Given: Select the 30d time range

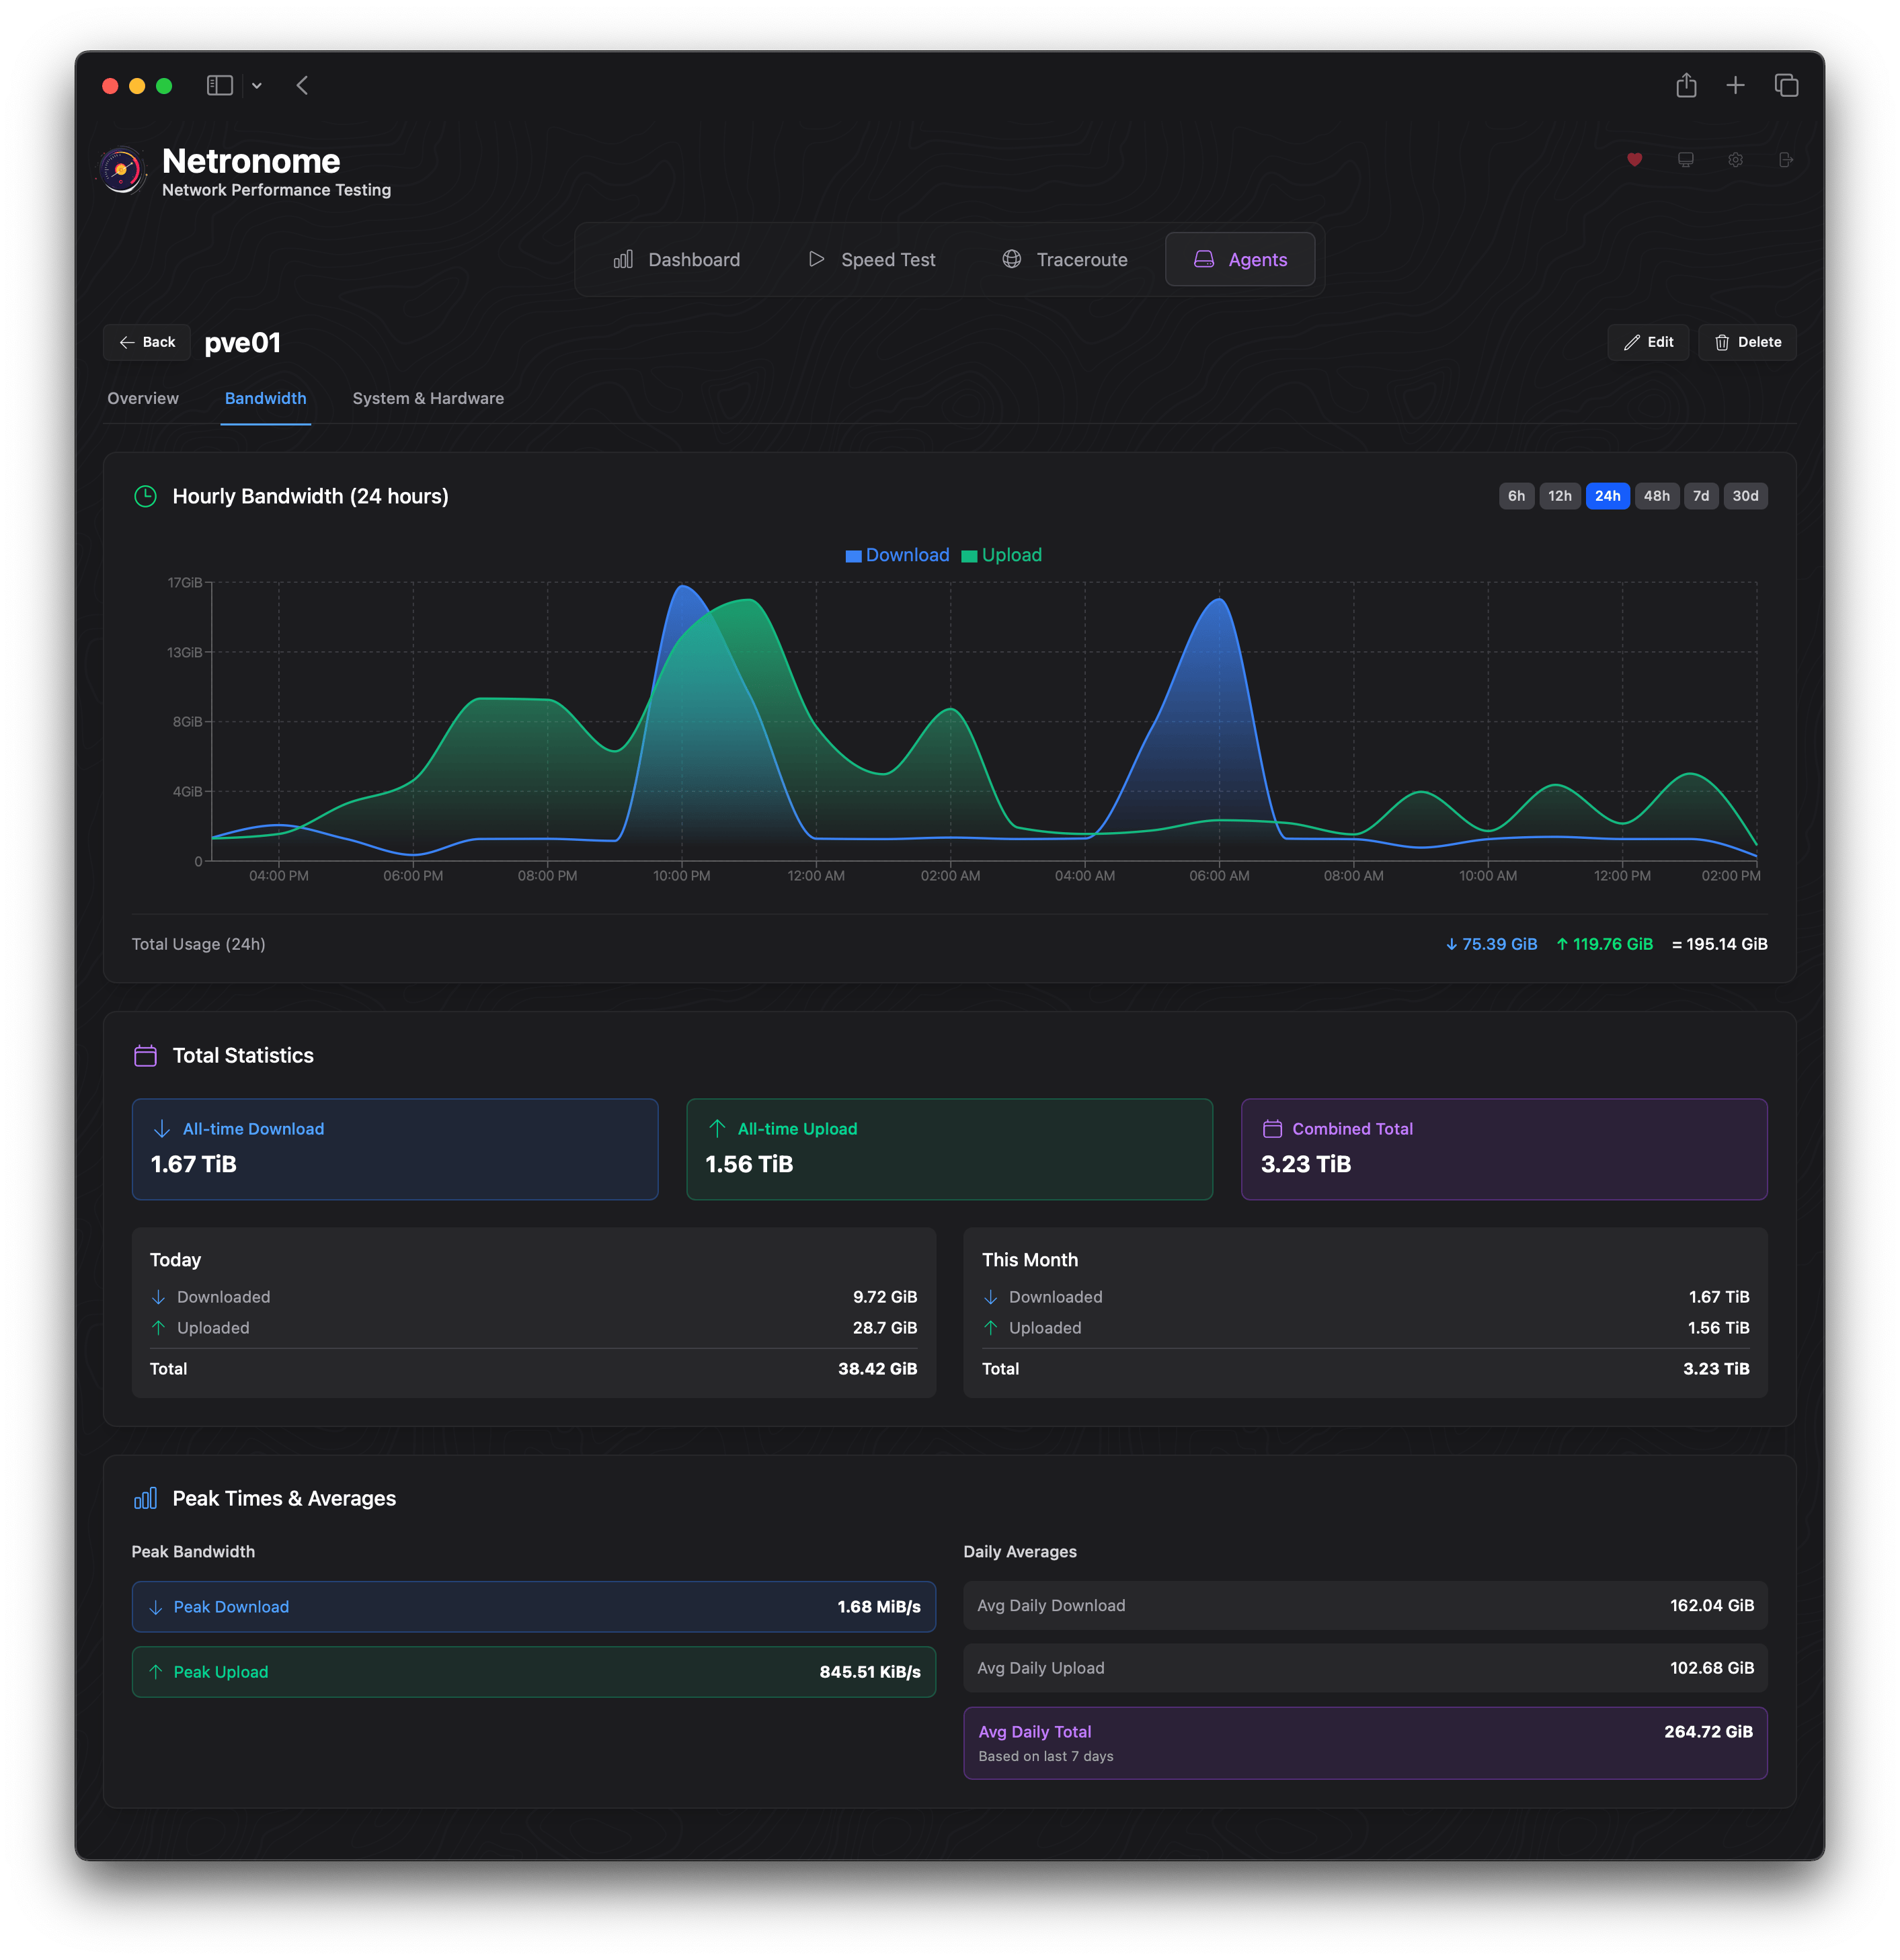Looking at the screenshot, I should pyautogui.click(x=1745, y=496).
